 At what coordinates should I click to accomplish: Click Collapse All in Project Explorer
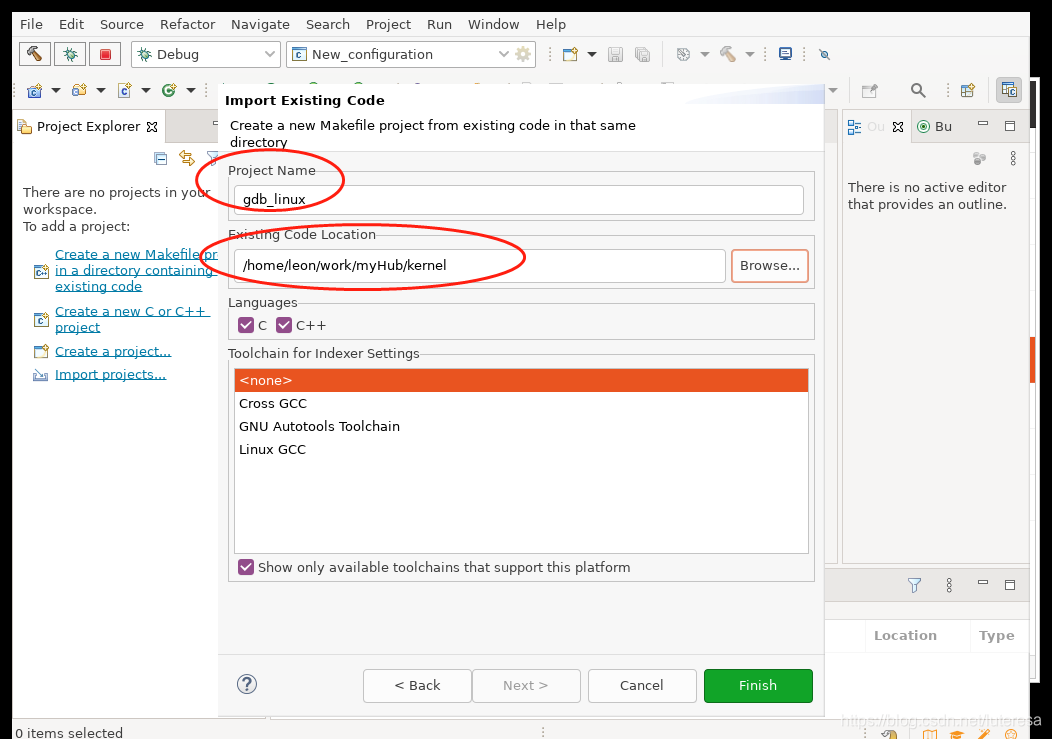point(160,158)
